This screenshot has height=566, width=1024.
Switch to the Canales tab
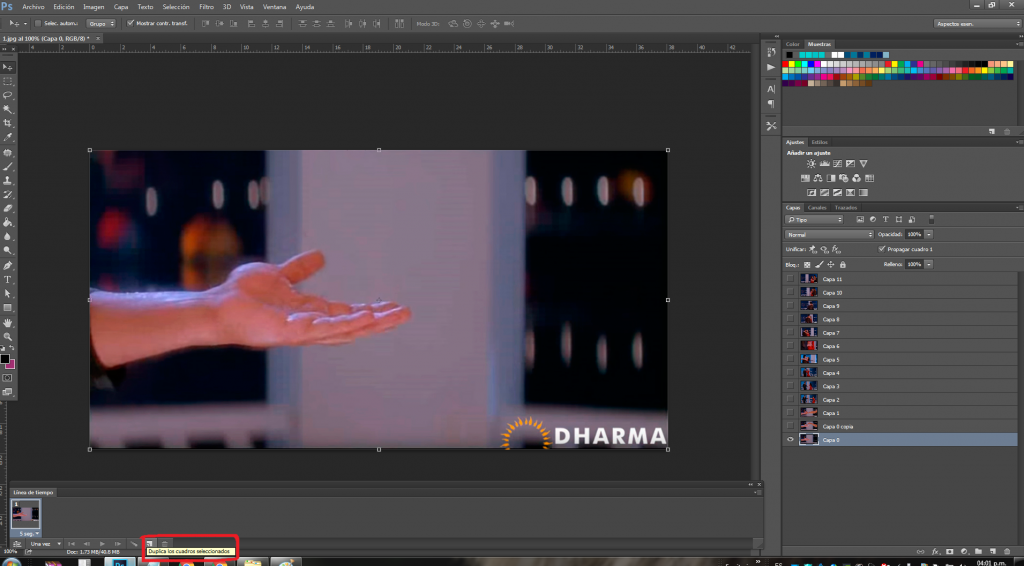(817, 208)
